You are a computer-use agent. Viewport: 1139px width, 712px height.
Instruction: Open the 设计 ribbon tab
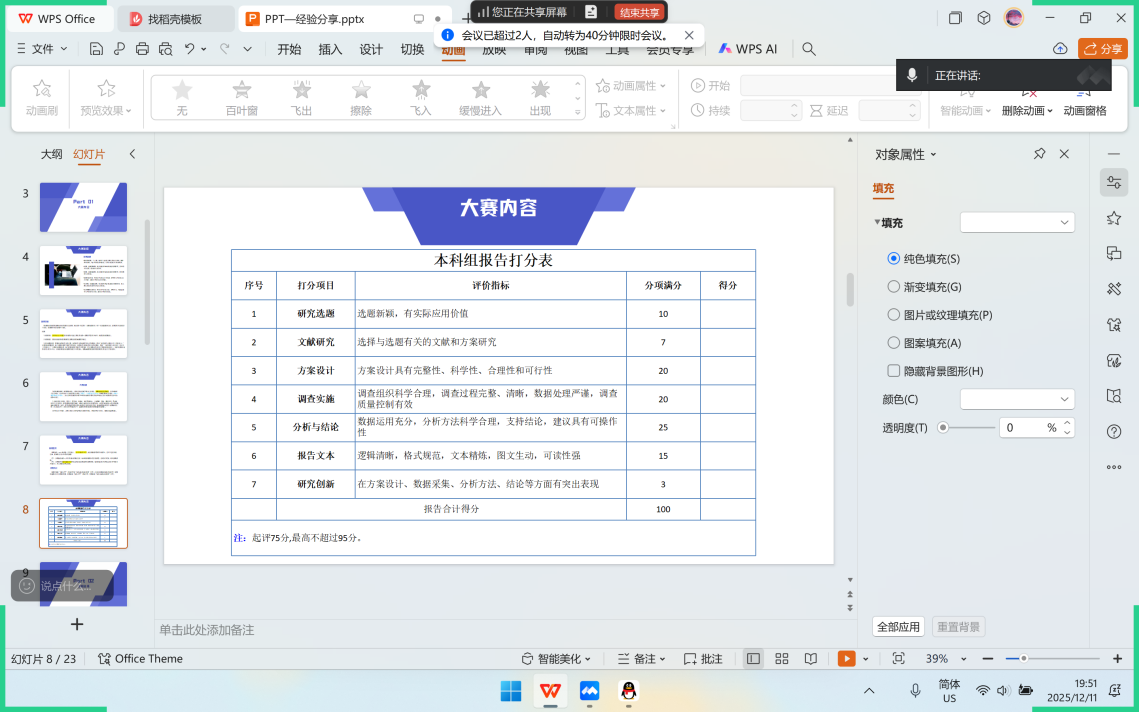click(371, 49)
